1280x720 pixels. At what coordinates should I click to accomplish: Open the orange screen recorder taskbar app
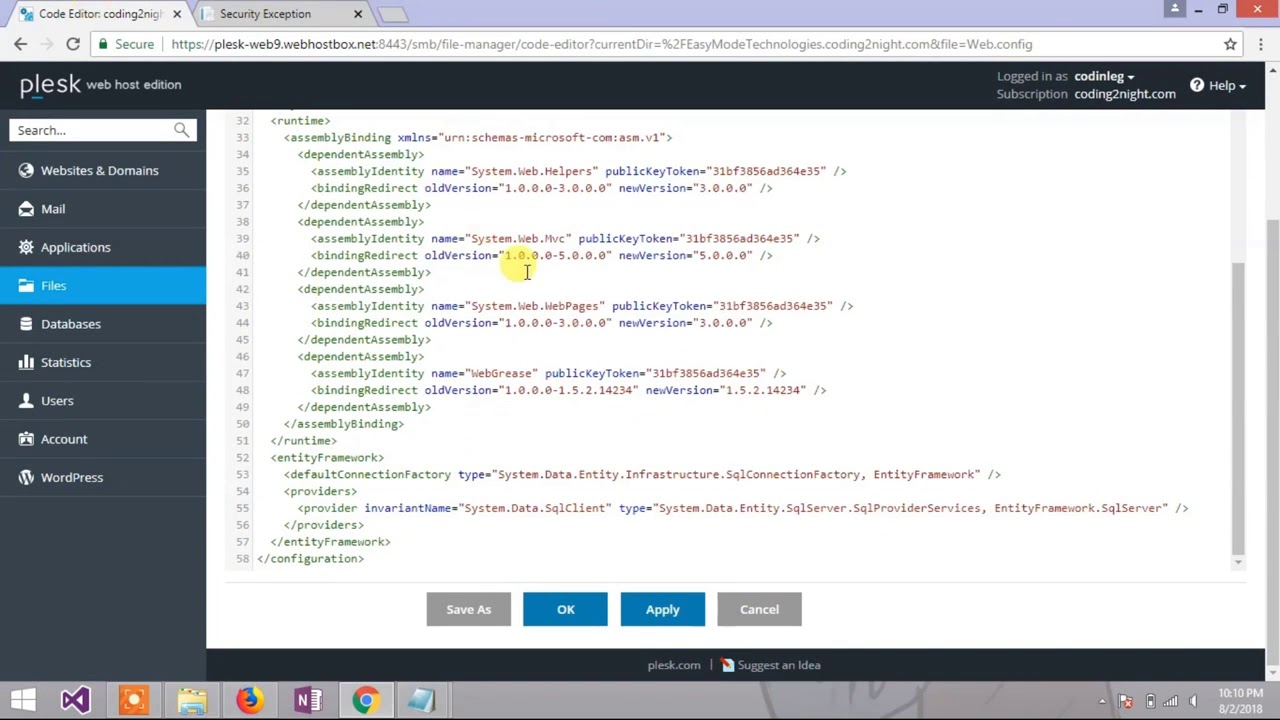[133, 700]
